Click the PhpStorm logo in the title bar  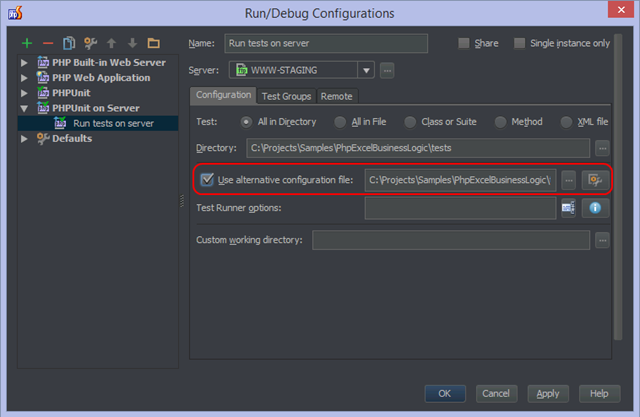(15, 13)
